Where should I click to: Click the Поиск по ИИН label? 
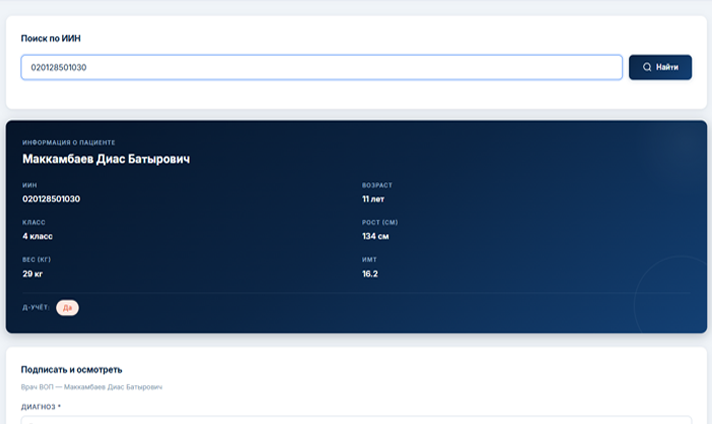pyautogui.click(x=51, y=38)
